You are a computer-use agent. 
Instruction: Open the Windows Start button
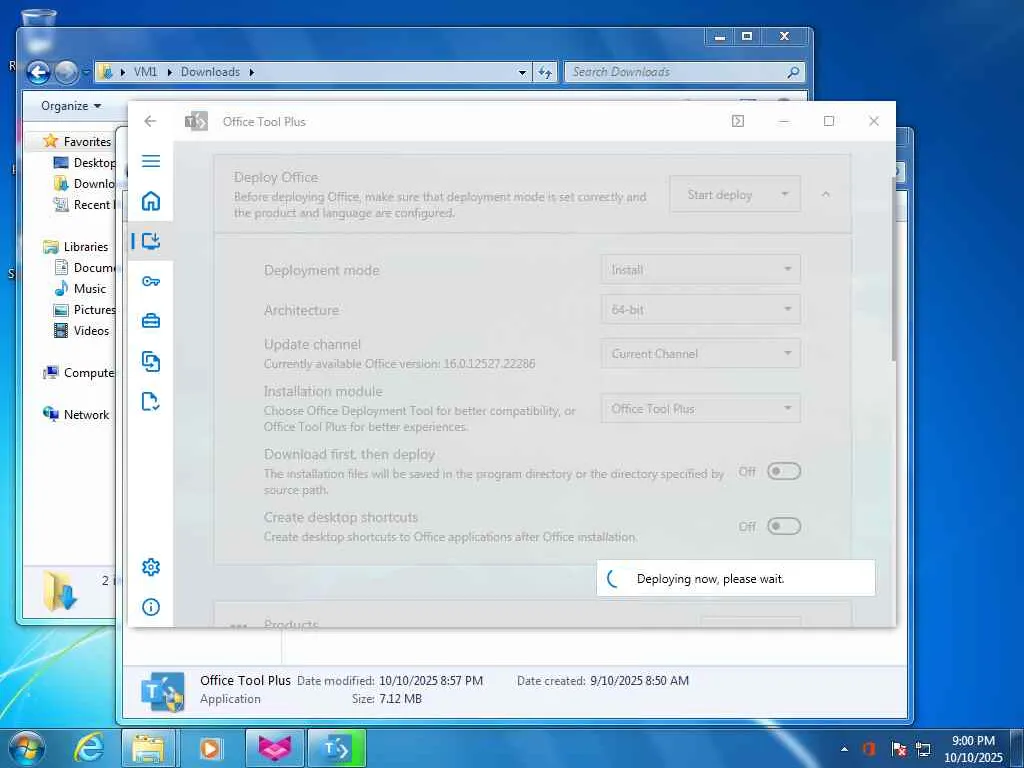[x=26, y=748]
